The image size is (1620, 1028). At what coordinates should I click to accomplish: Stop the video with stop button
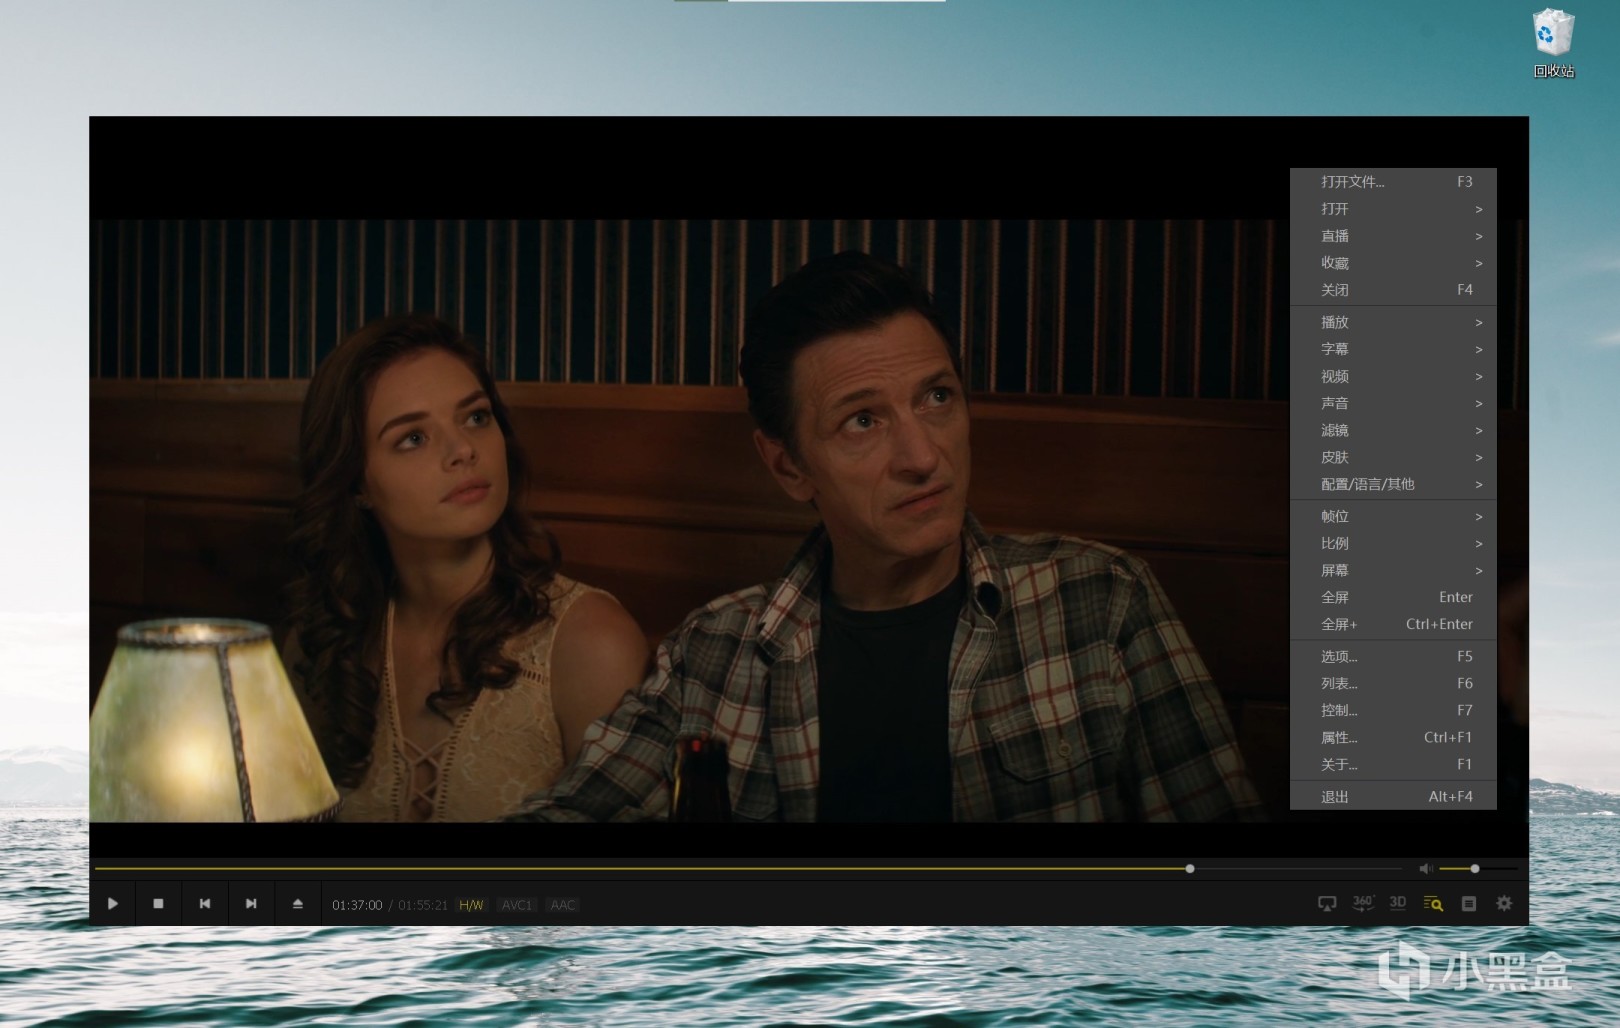(x=158, y=904)
